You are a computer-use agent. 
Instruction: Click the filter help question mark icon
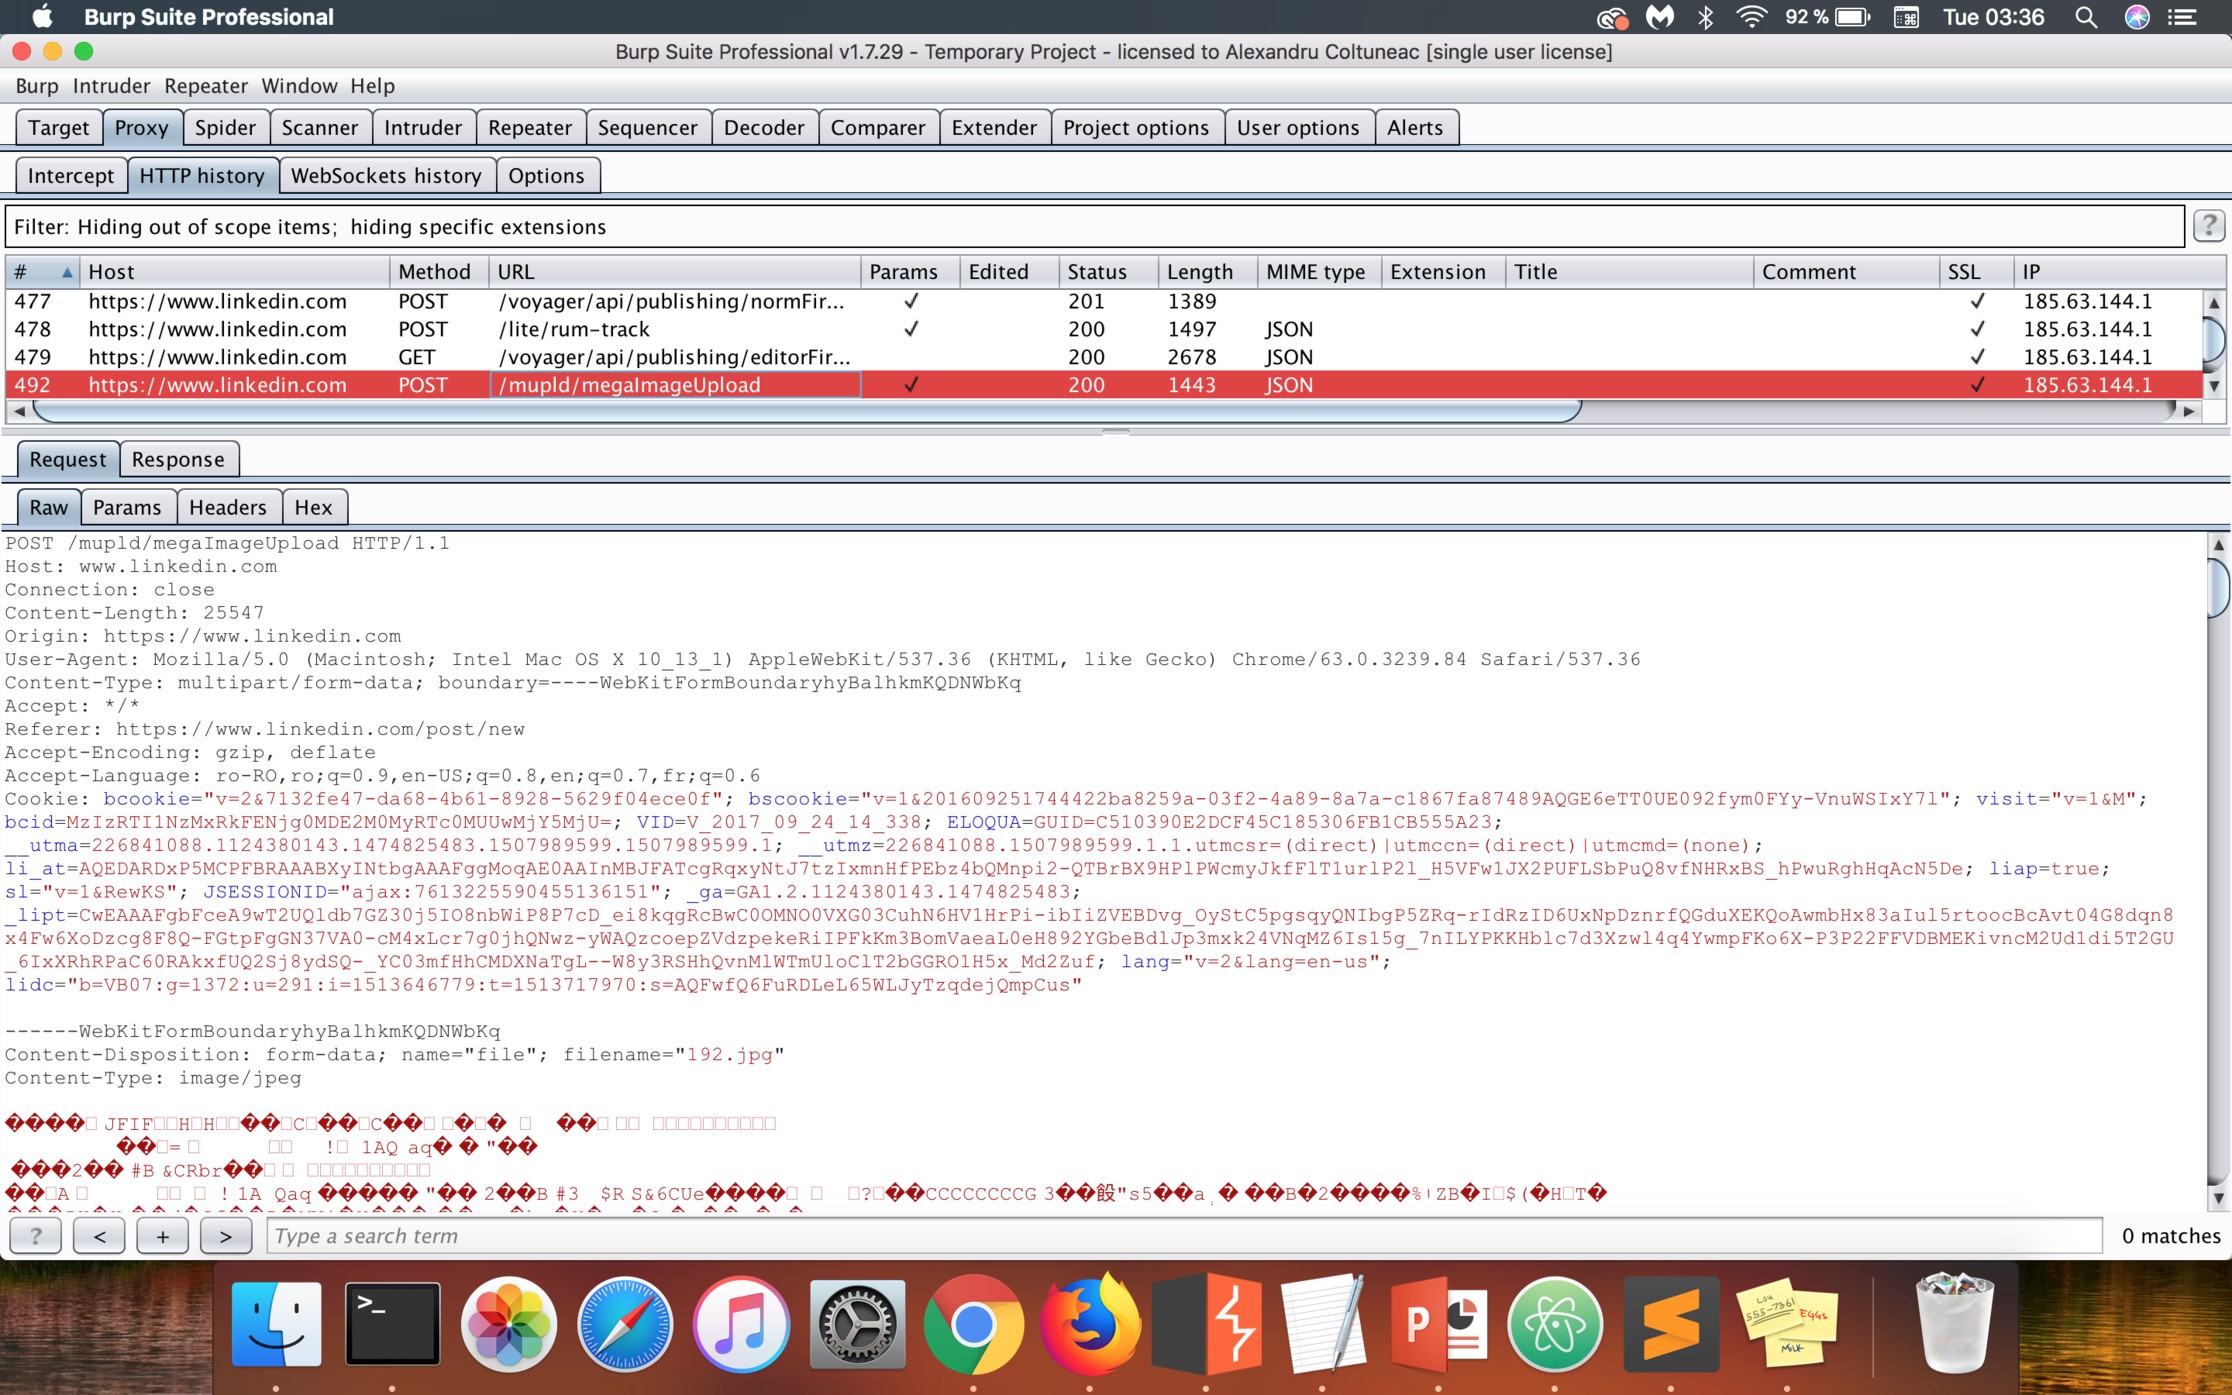coord(2209,226)
